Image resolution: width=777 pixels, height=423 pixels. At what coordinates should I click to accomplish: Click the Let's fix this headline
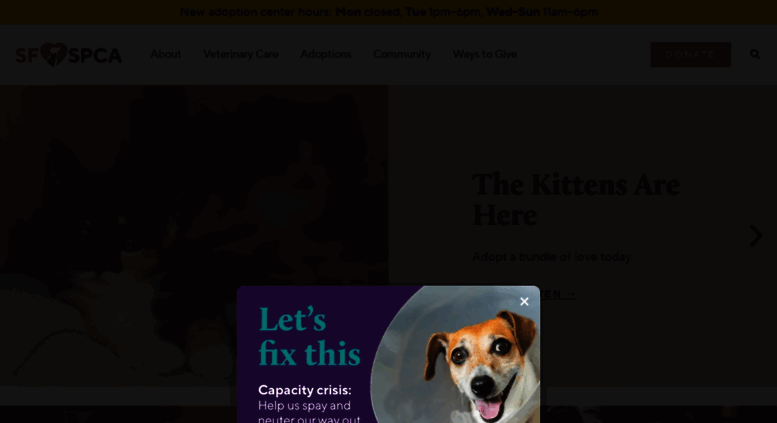coord(309,337)
